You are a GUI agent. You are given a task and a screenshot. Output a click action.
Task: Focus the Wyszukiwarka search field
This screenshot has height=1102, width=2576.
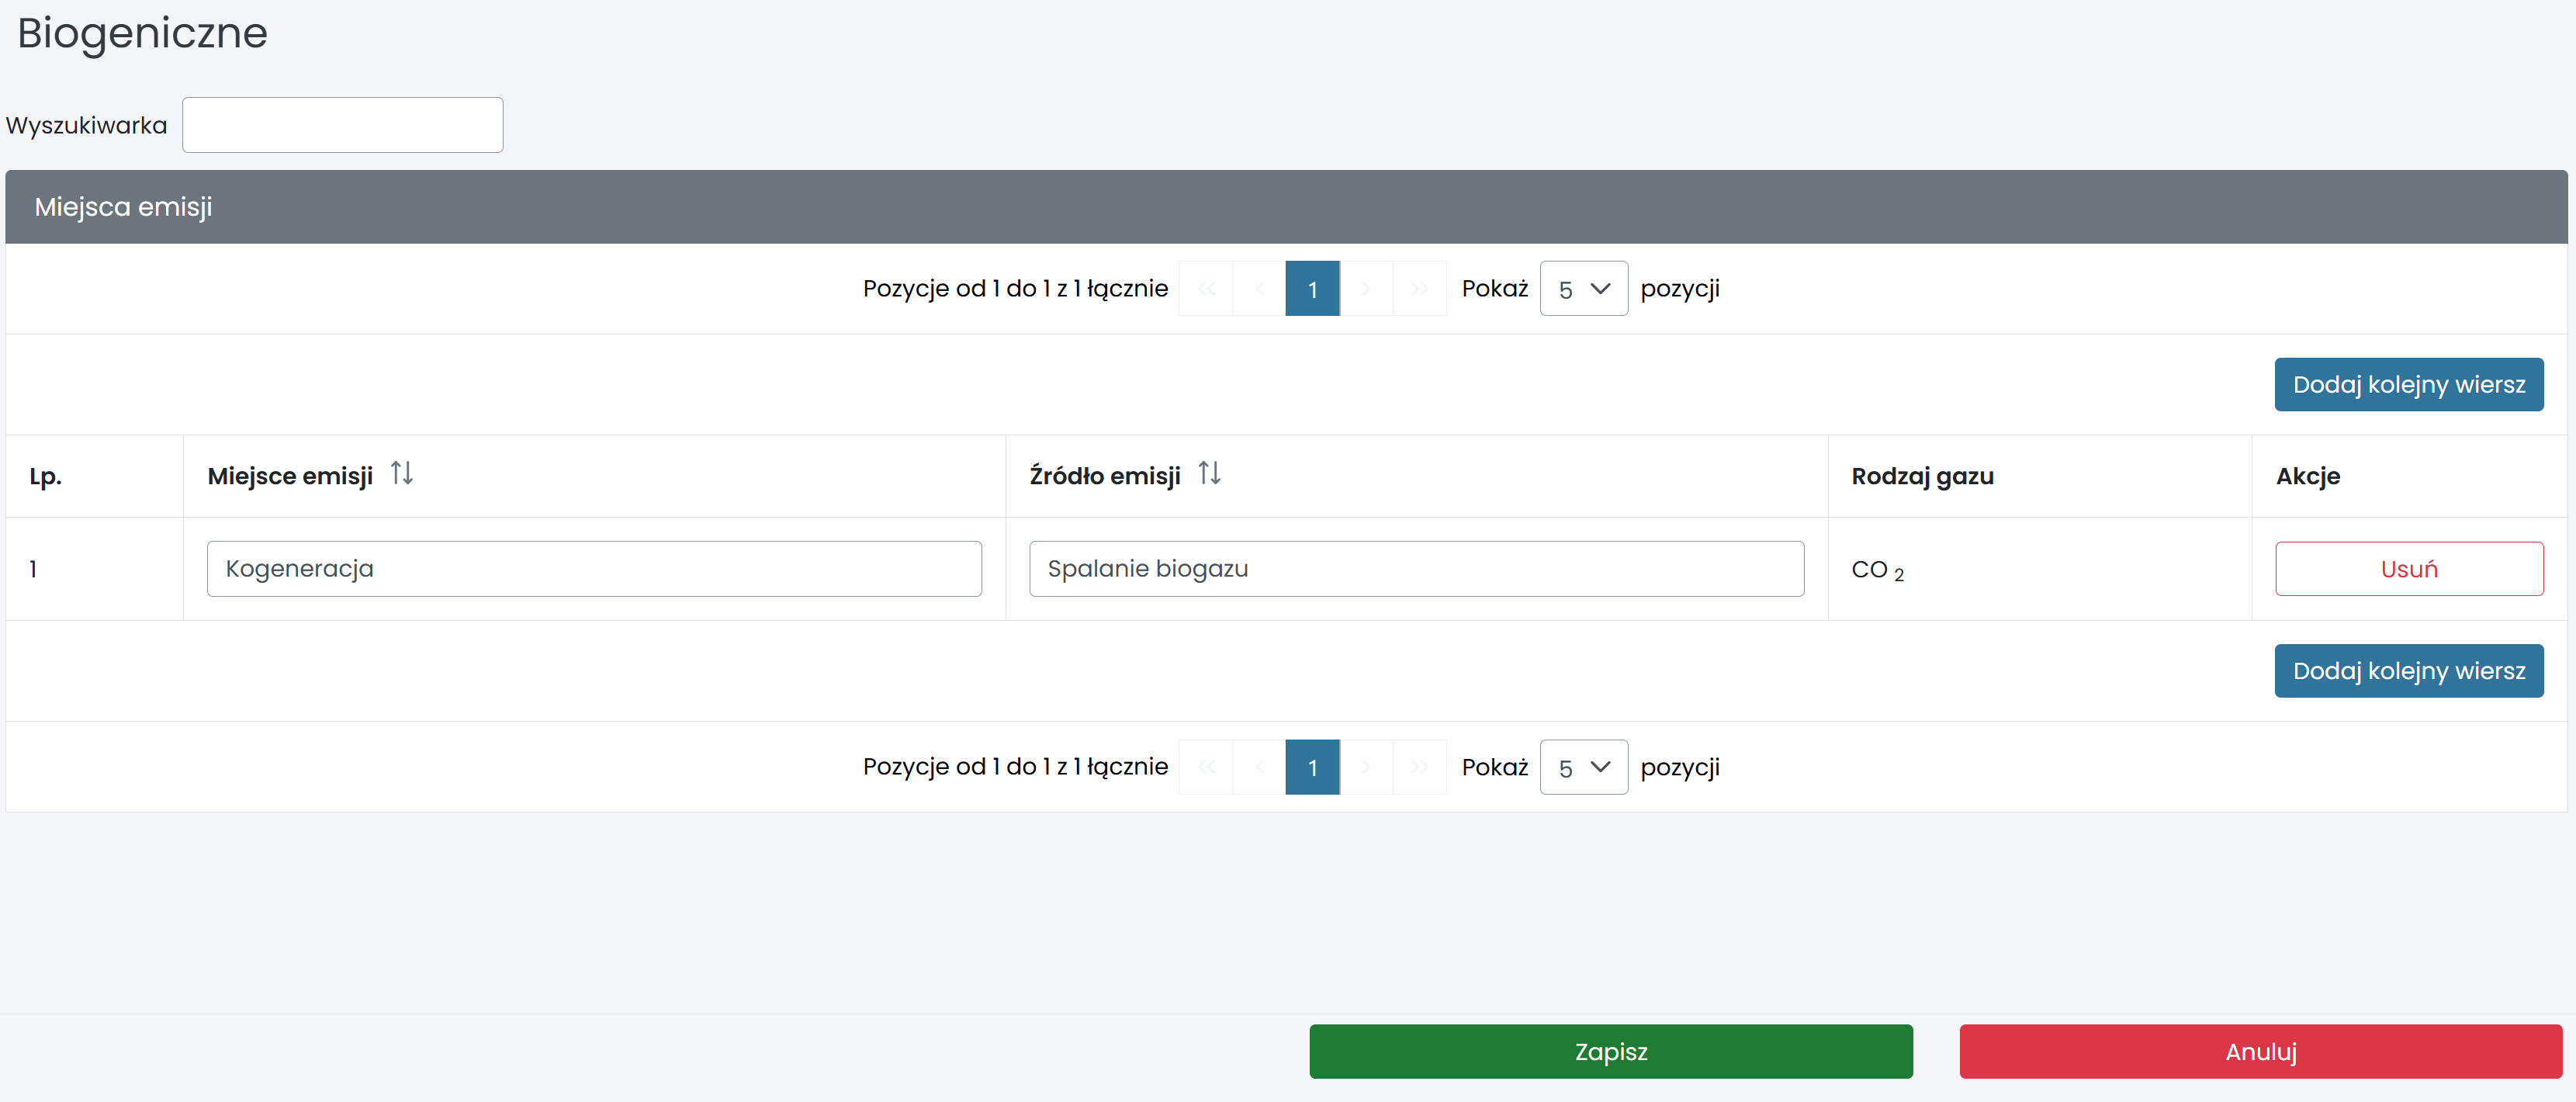pos(342,125)
